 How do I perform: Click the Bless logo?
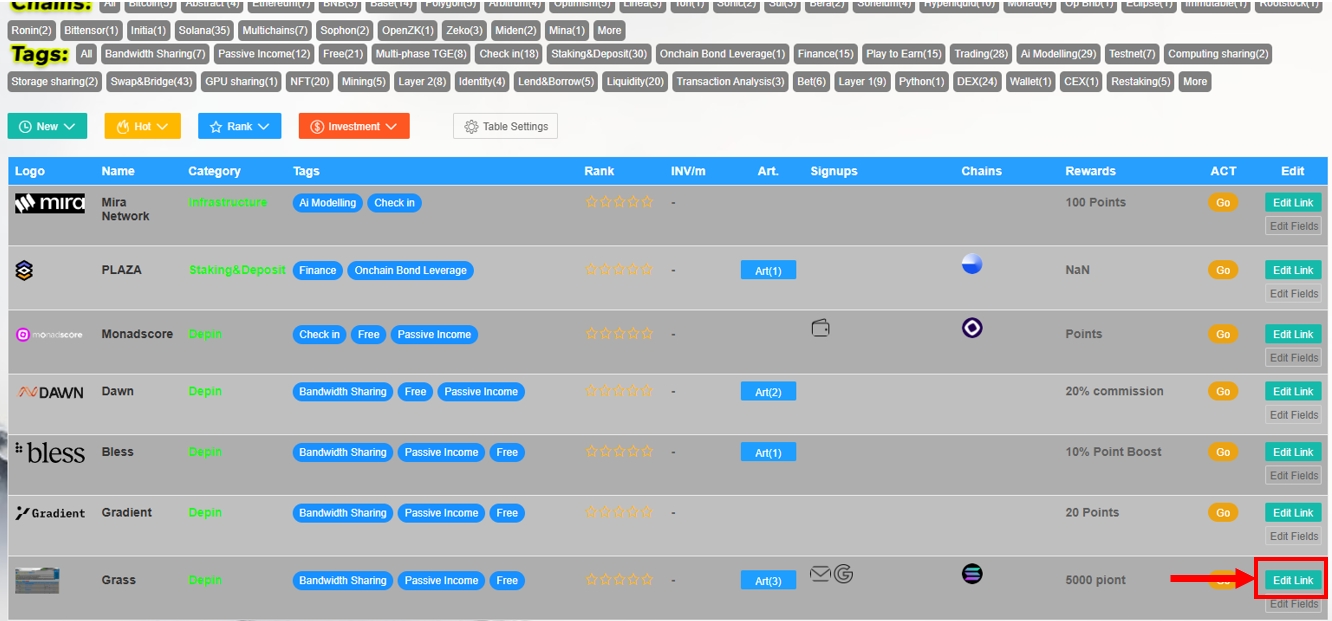point(50,452)
